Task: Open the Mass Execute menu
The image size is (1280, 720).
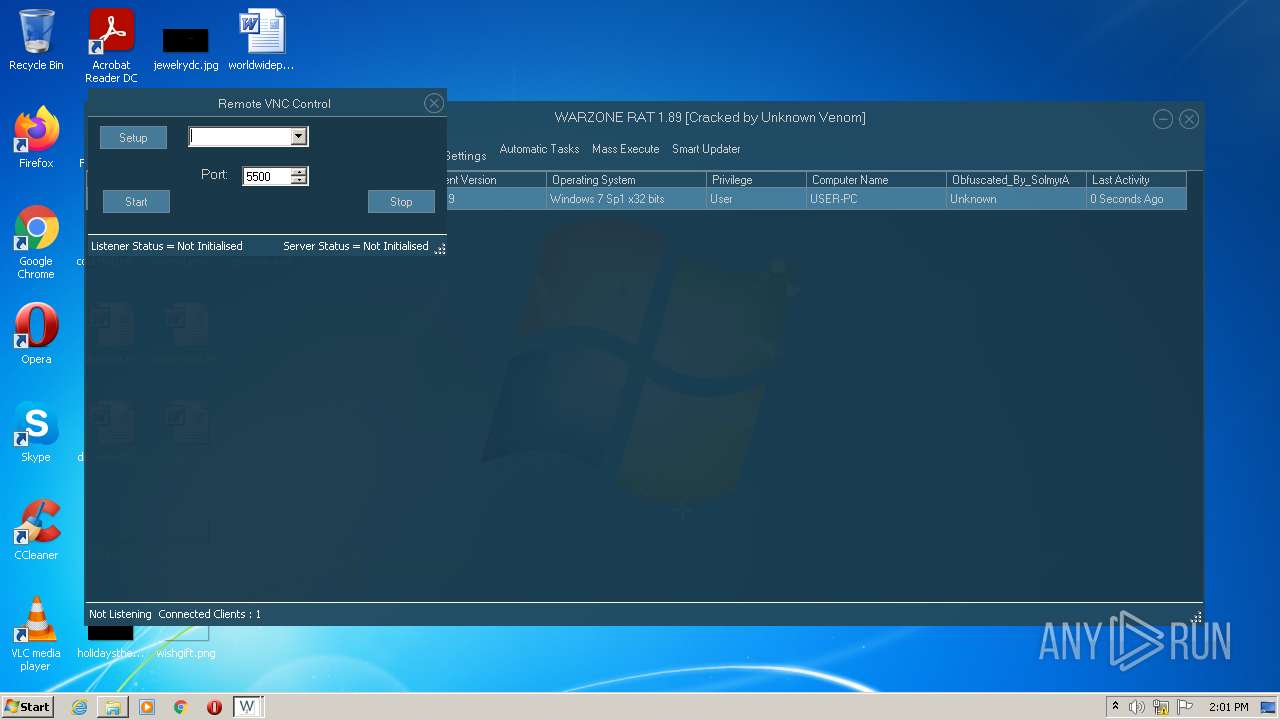Action: (x=626, y=149)
